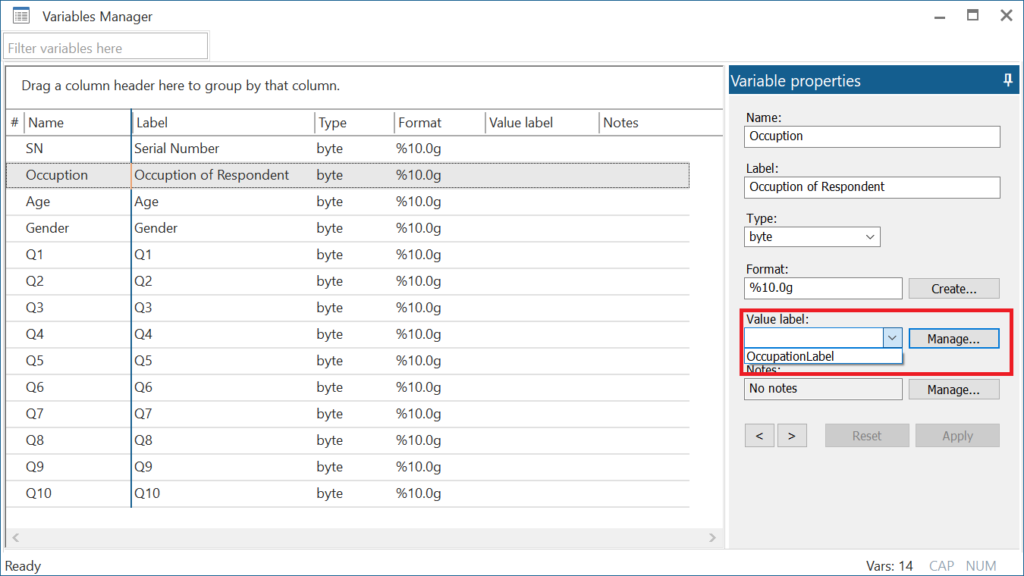Close the Variables Manager window
This screenshot has height=576, width=1024.
1006,15
